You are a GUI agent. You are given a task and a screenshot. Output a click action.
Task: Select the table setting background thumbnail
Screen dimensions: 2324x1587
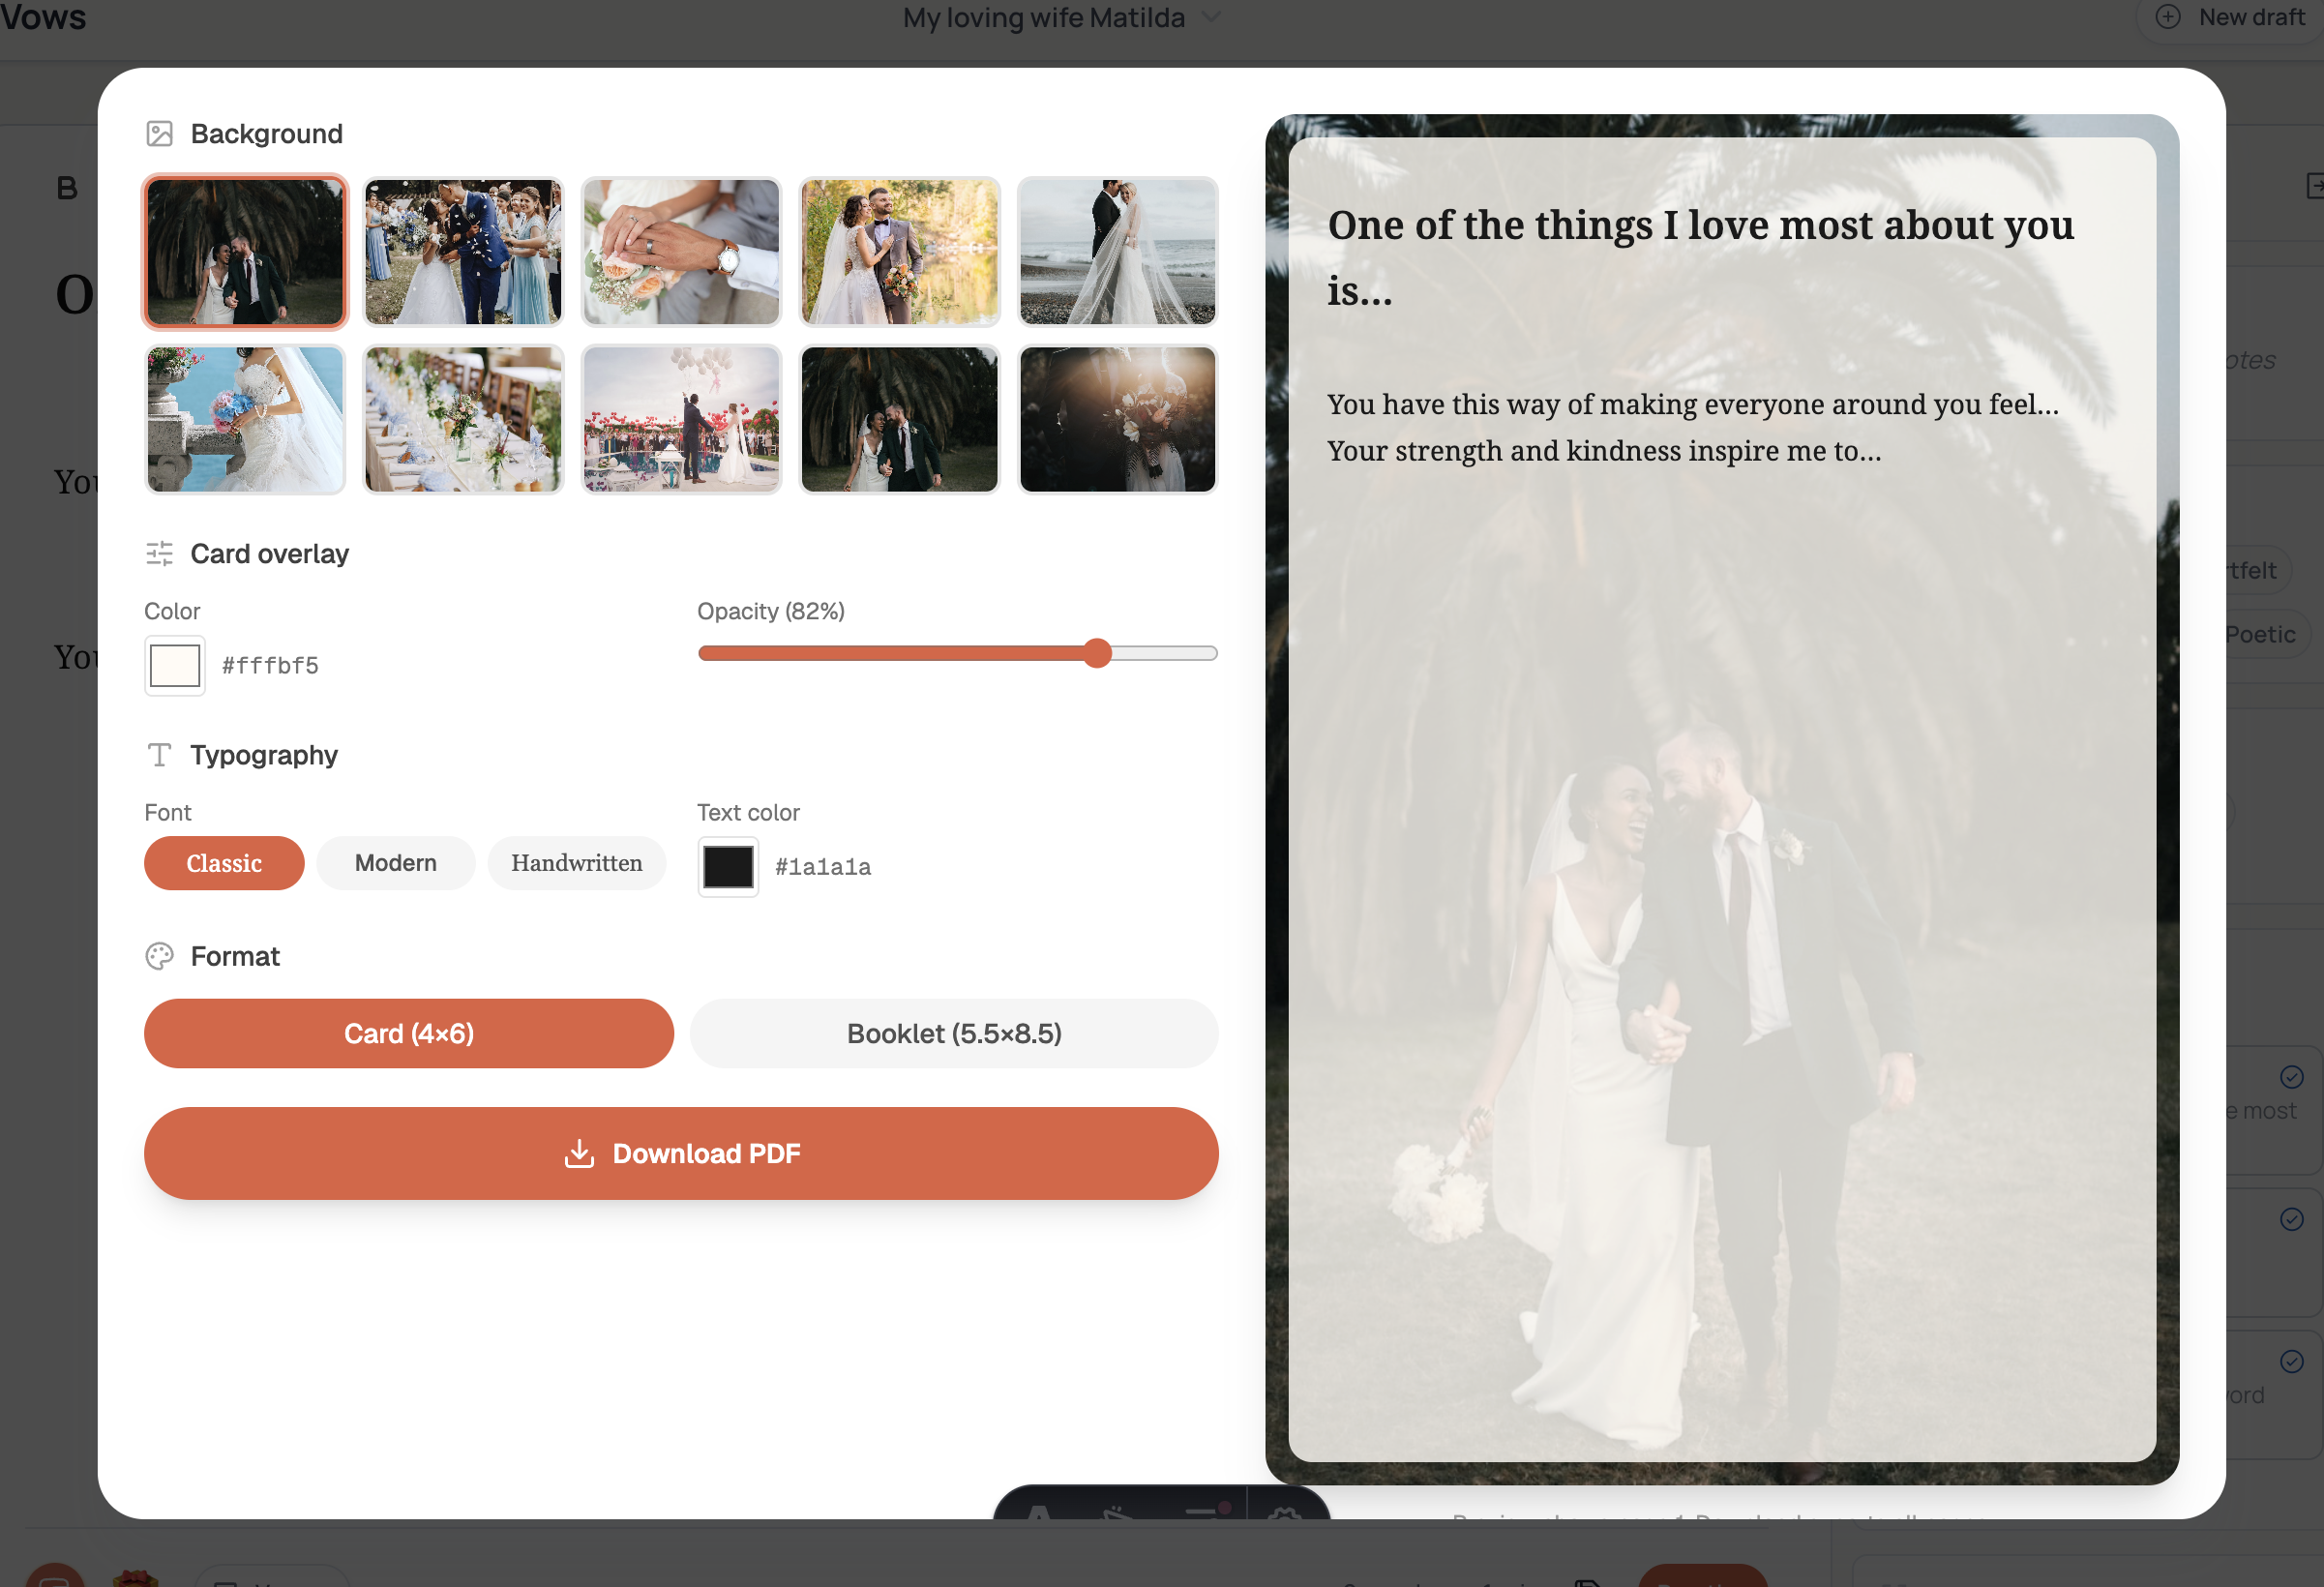tap(463, 420)
